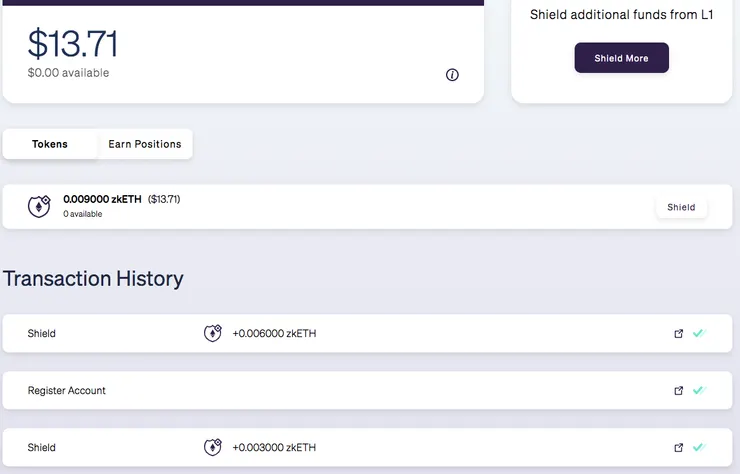Click the zkETH icon next to +0.006000 zkETH
Image resolution: width=740 pixels, height=474 pixels.
[x=212, y=333]
